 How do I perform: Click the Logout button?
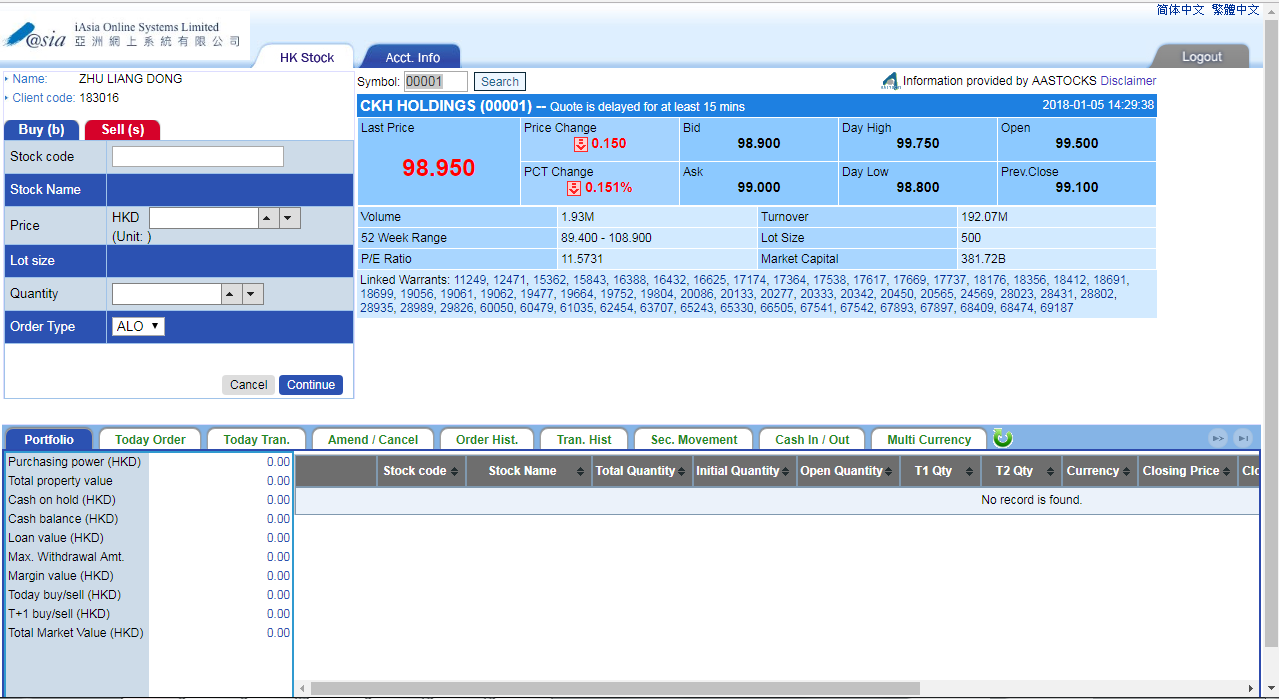[1201, 57]
